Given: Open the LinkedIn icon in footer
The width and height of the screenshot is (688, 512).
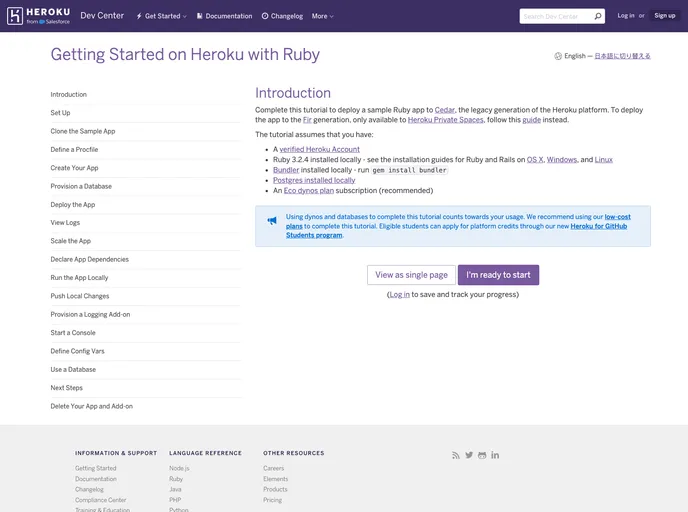Looking at the screenshot, I should [495, 455].
